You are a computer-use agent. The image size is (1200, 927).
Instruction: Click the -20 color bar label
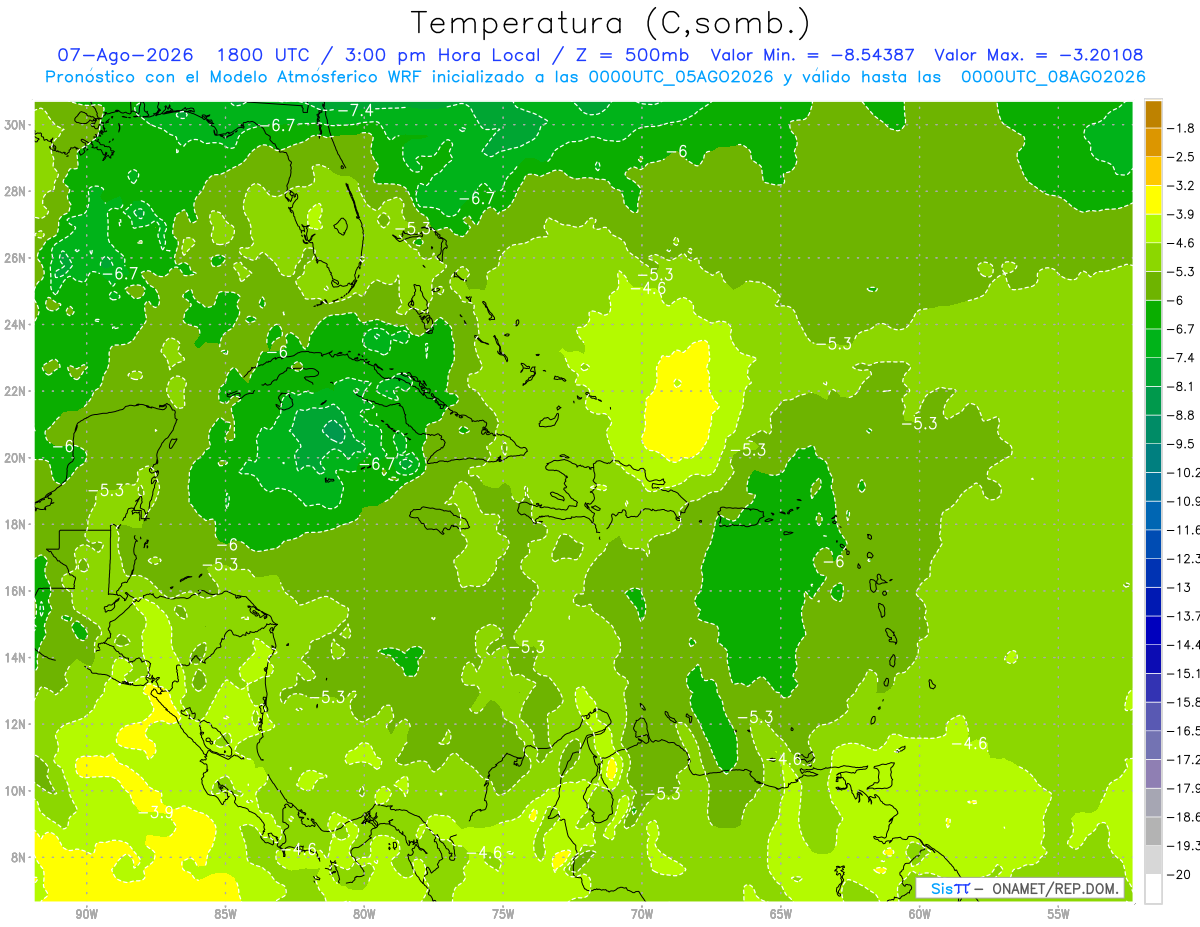[x=1179, y=874]
